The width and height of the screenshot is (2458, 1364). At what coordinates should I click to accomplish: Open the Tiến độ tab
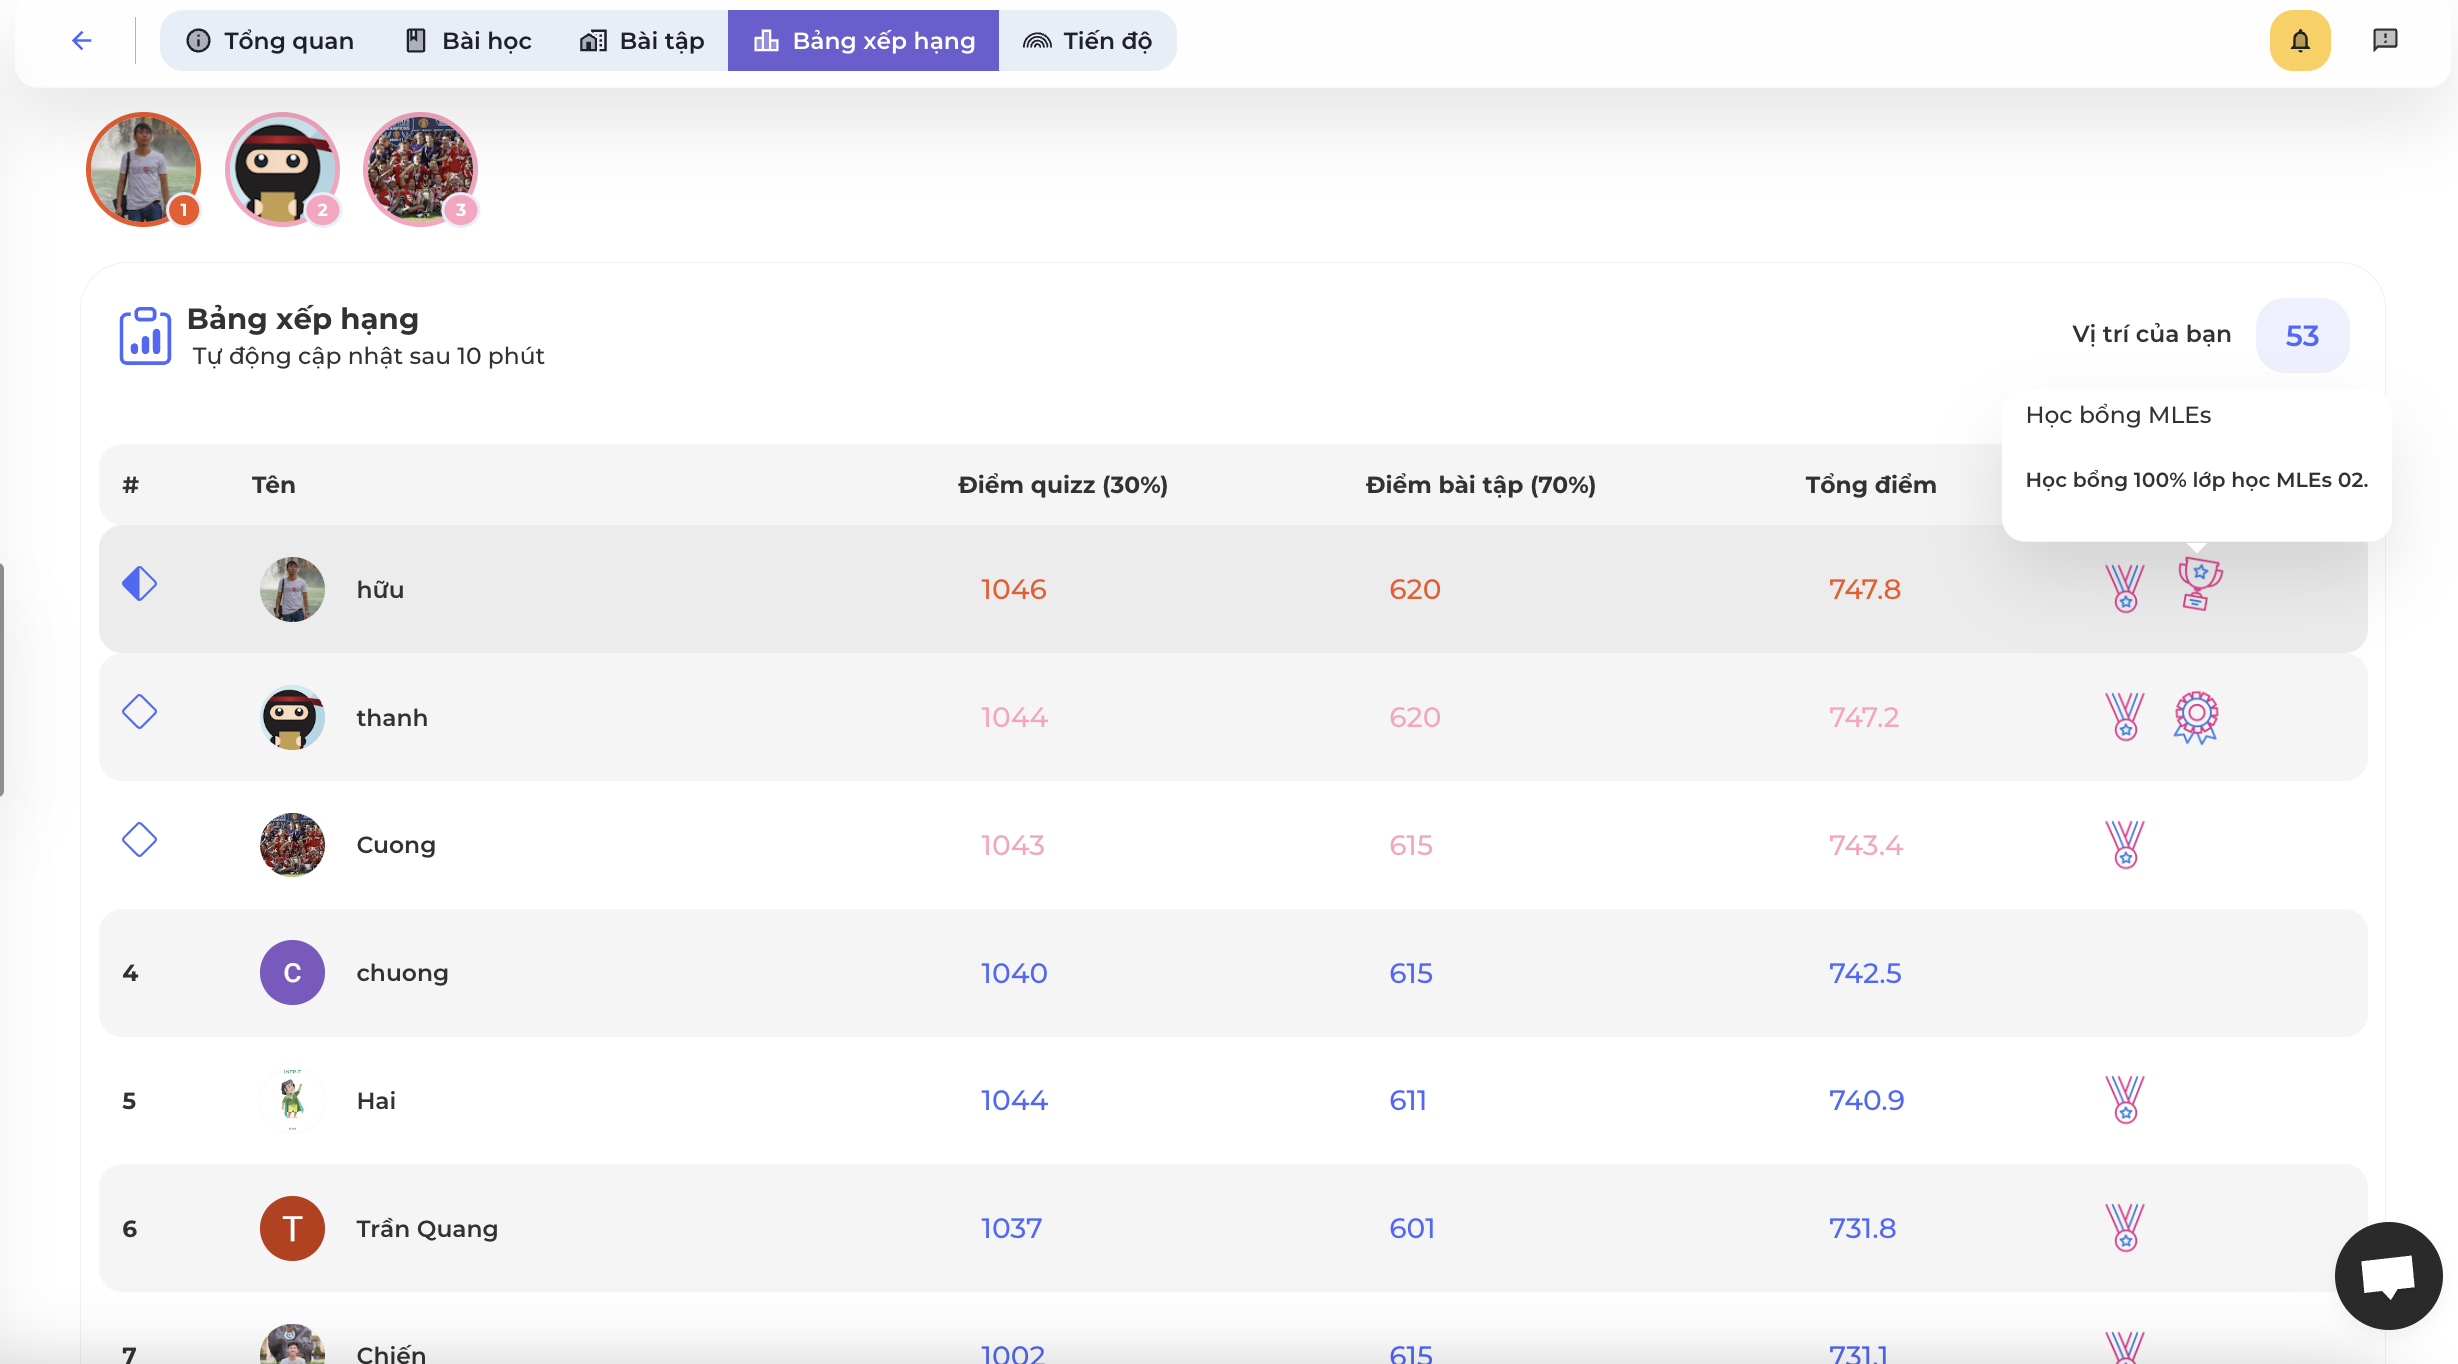1087,41
